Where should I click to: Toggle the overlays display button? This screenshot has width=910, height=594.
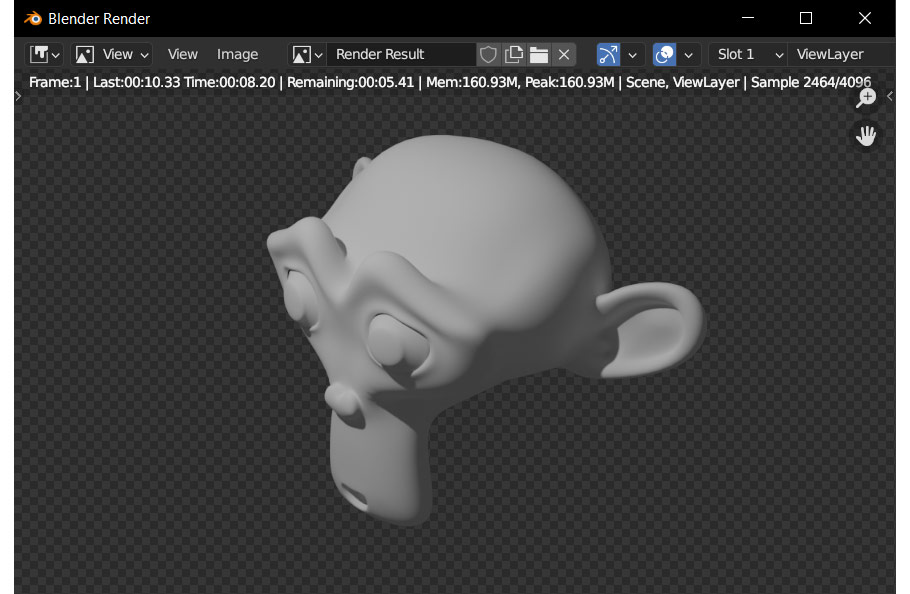[664, 54]
